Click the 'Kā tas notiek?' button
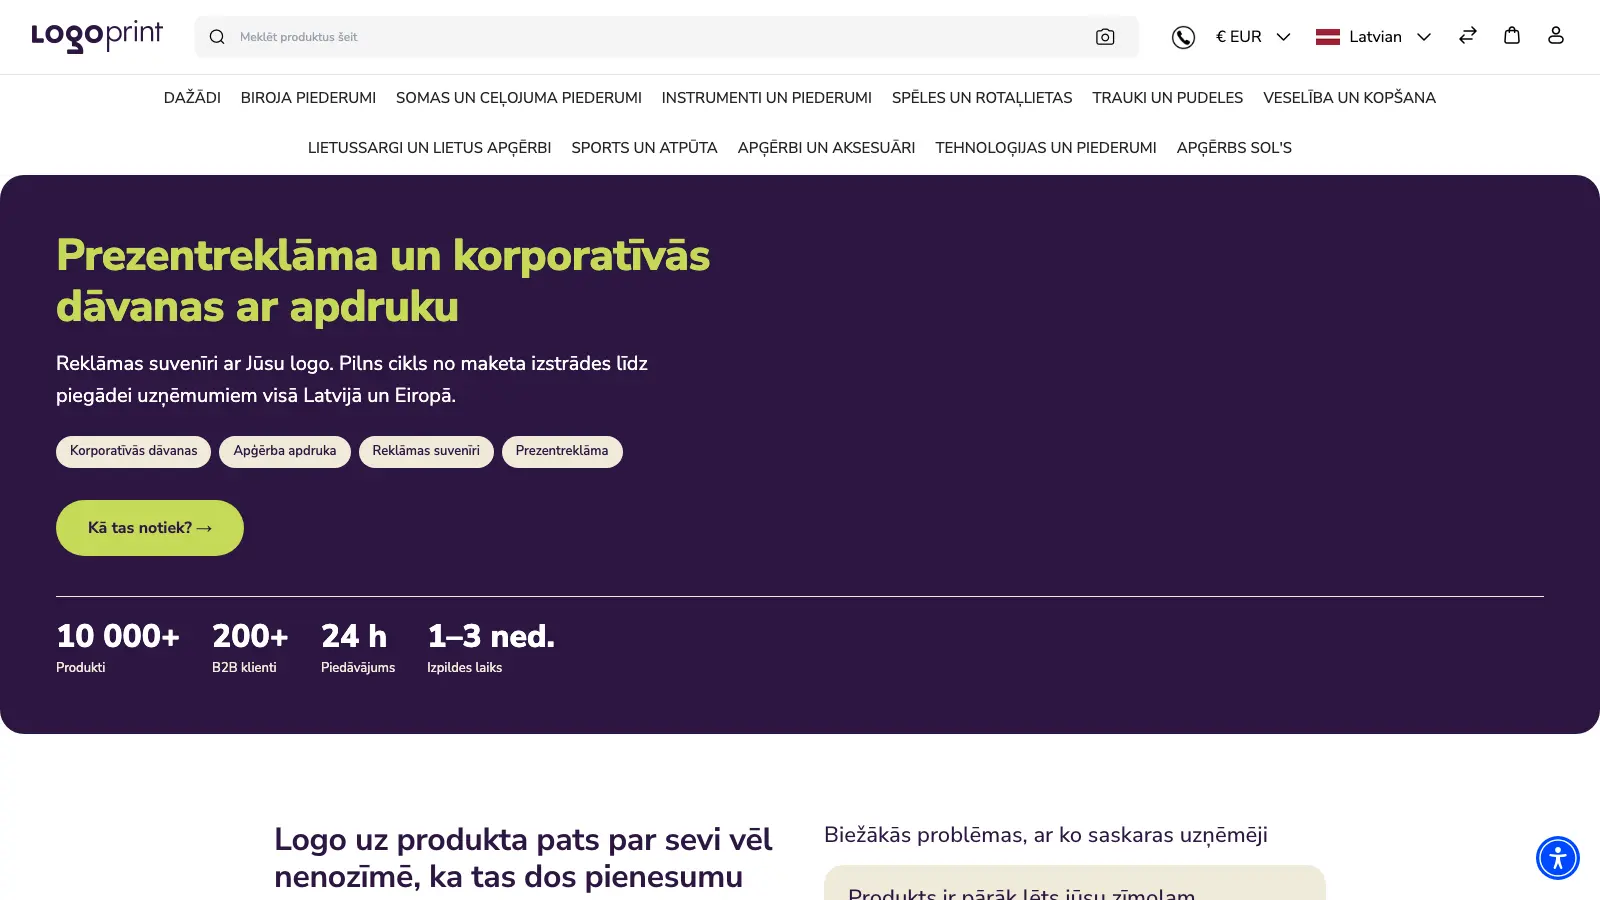 point(150,528)
